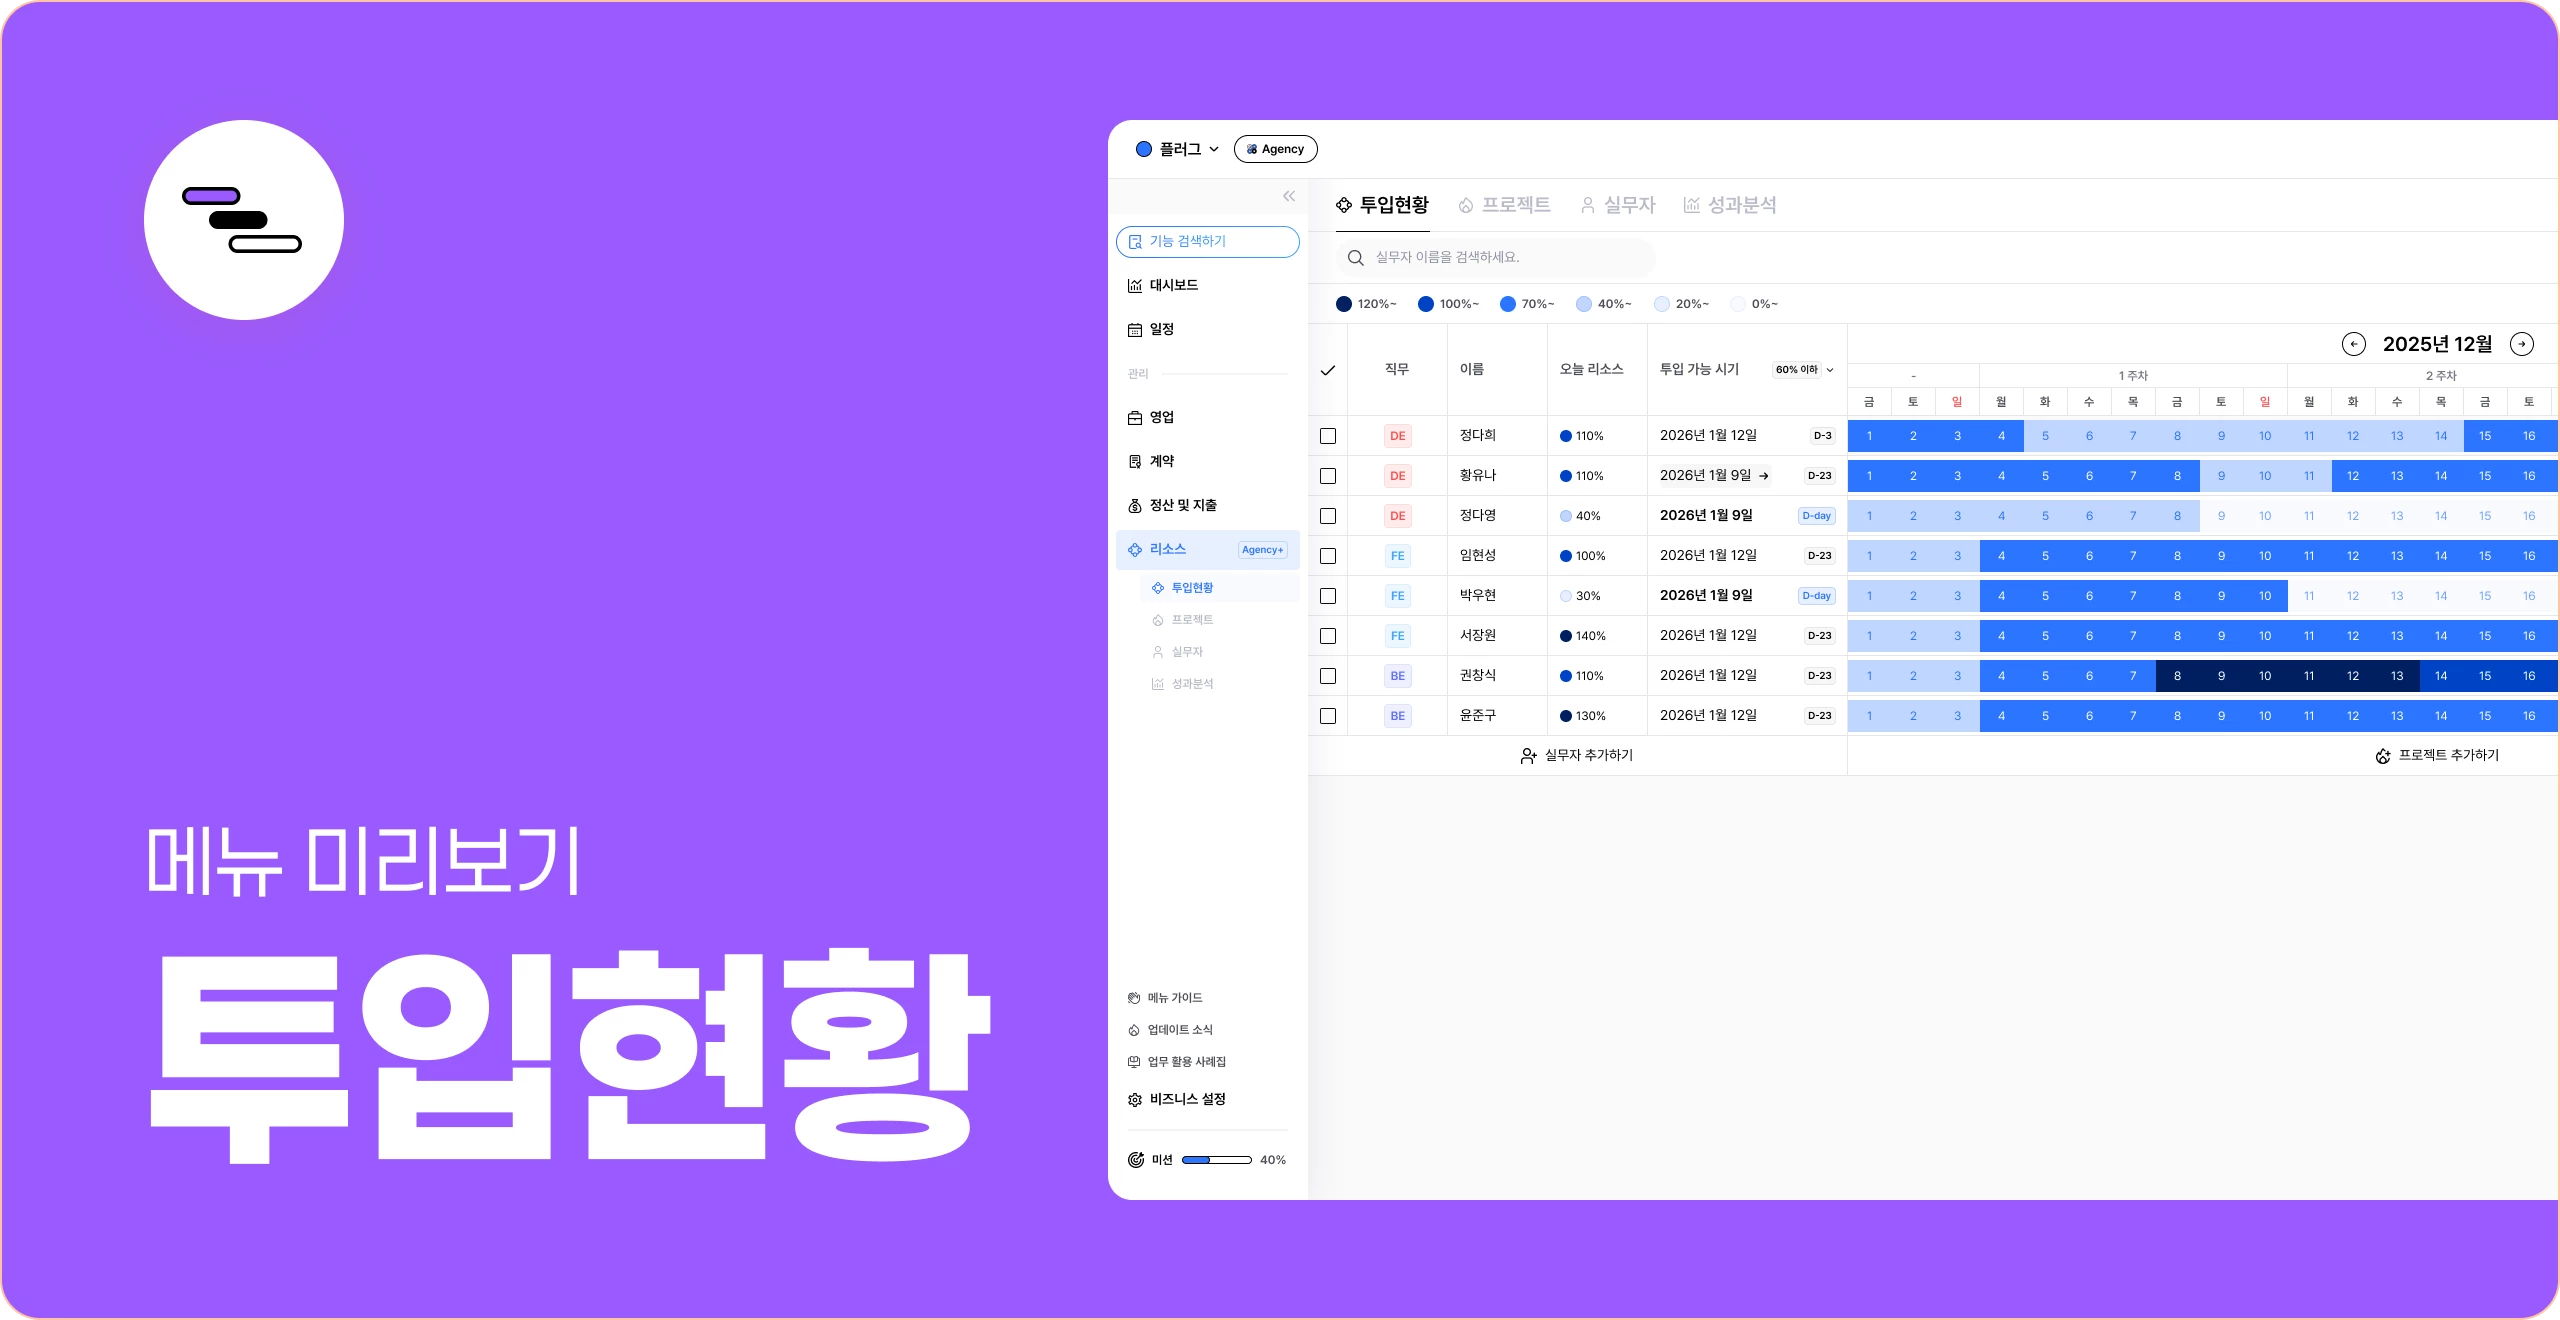Click the 업데이트 소식 flame icon
This screenshot has width=2560, height=1320.
tap(1135, 1030)
